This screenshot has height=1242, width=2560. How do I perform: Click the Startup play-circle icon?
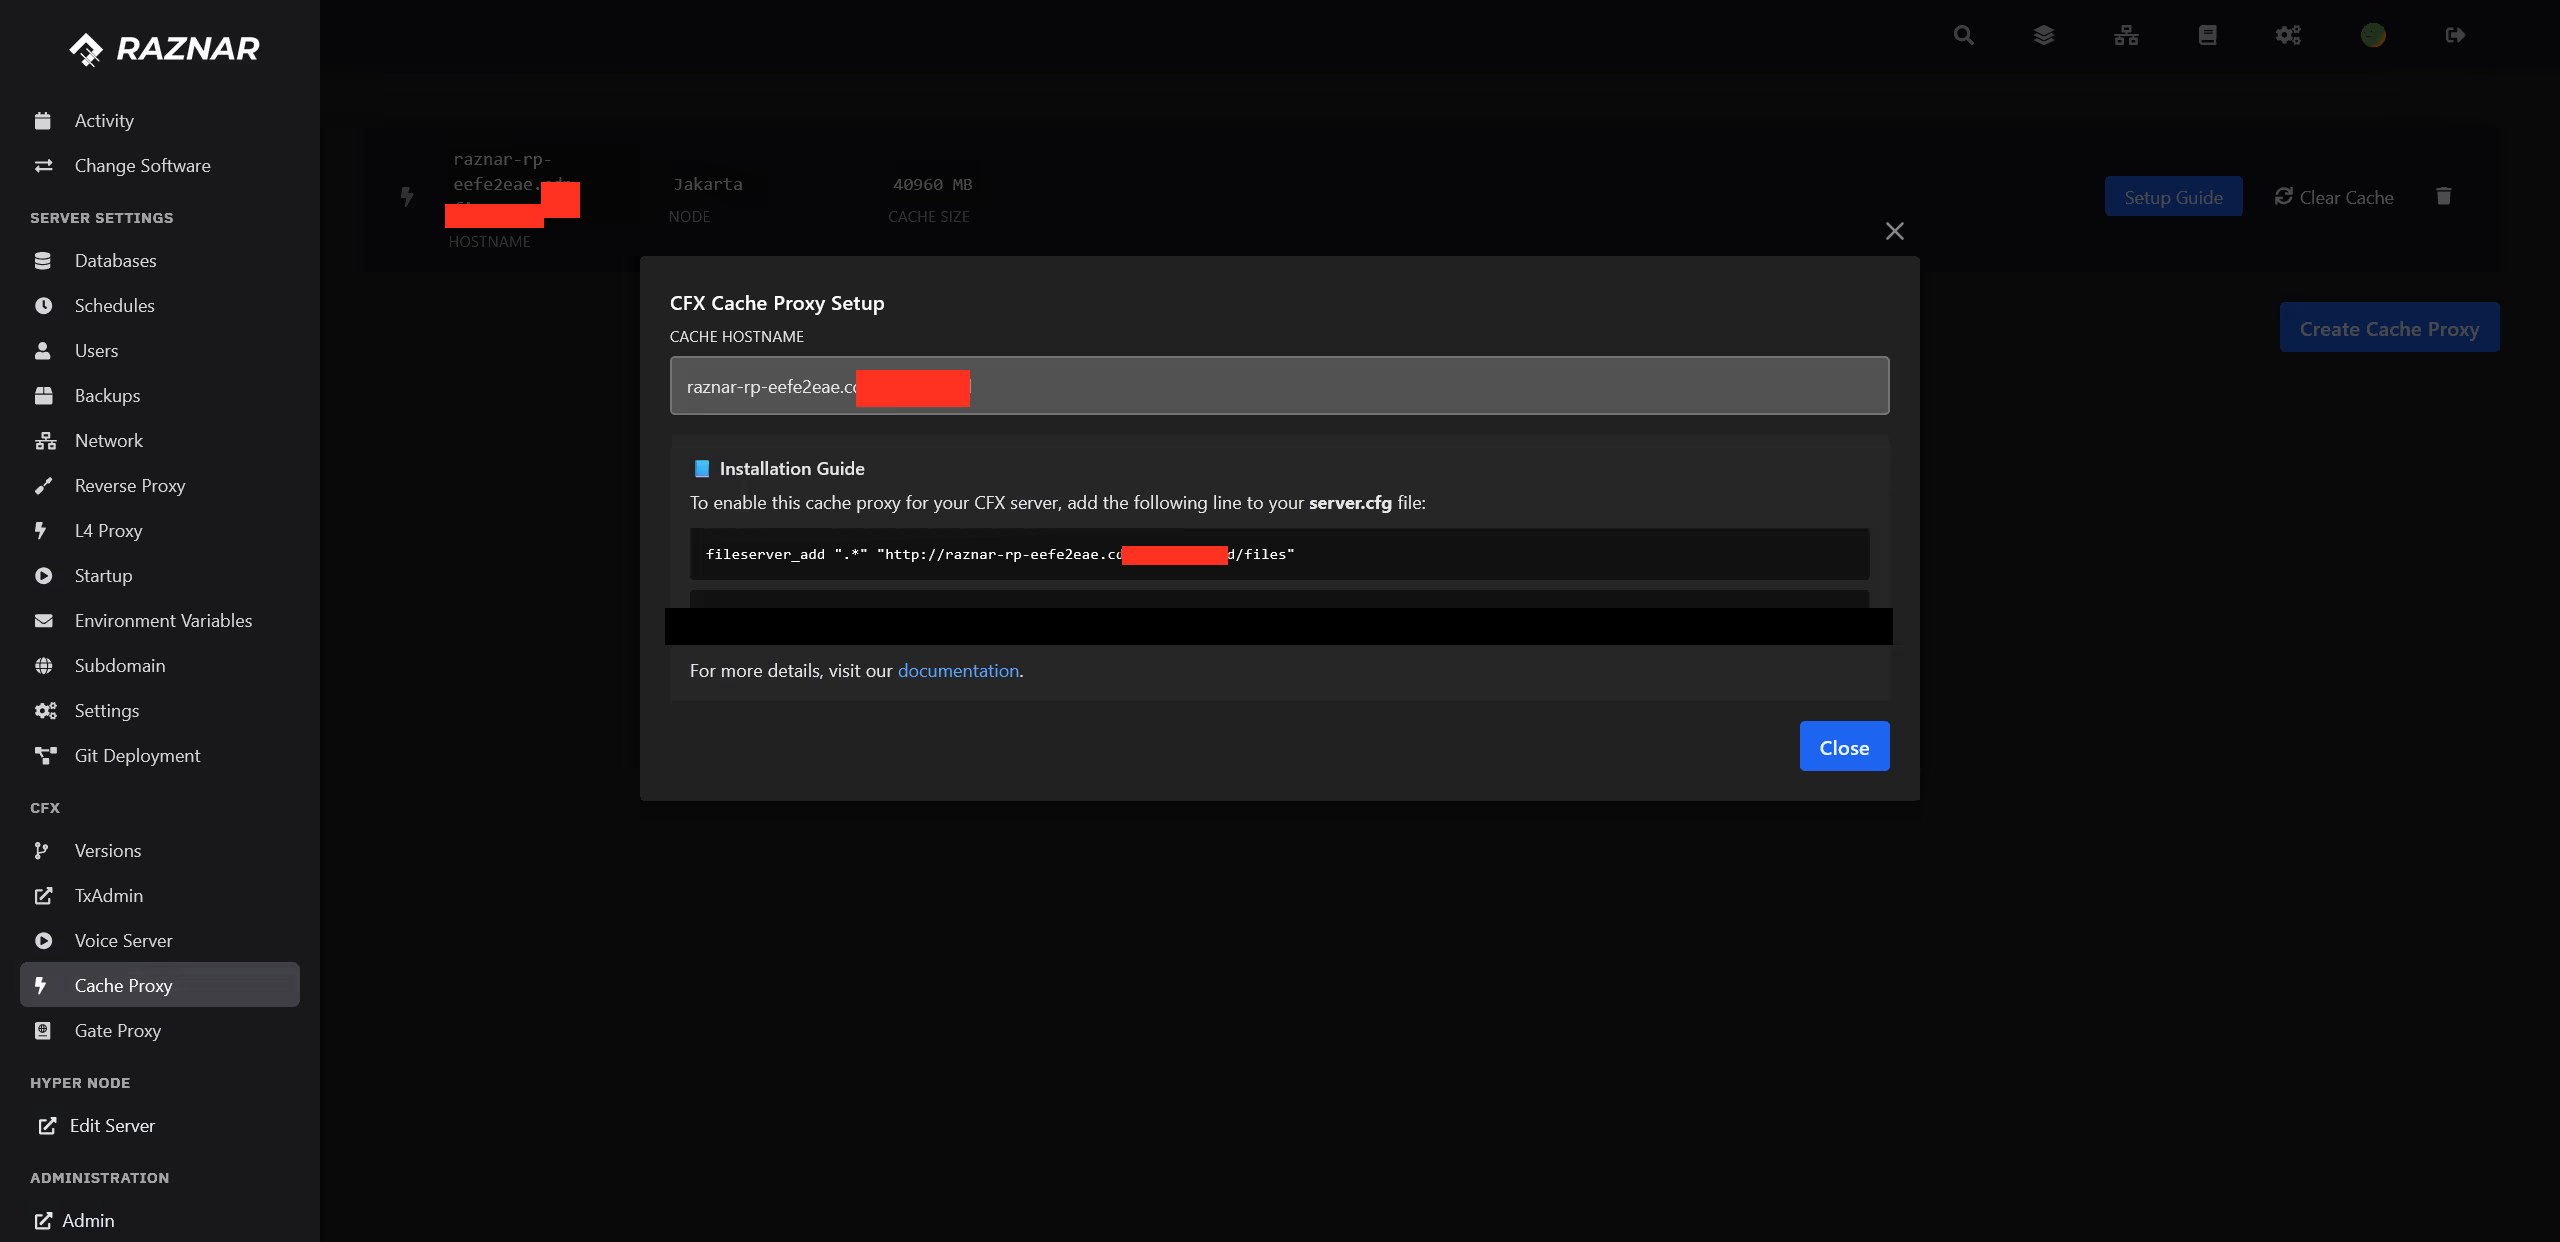coord(43,575)
